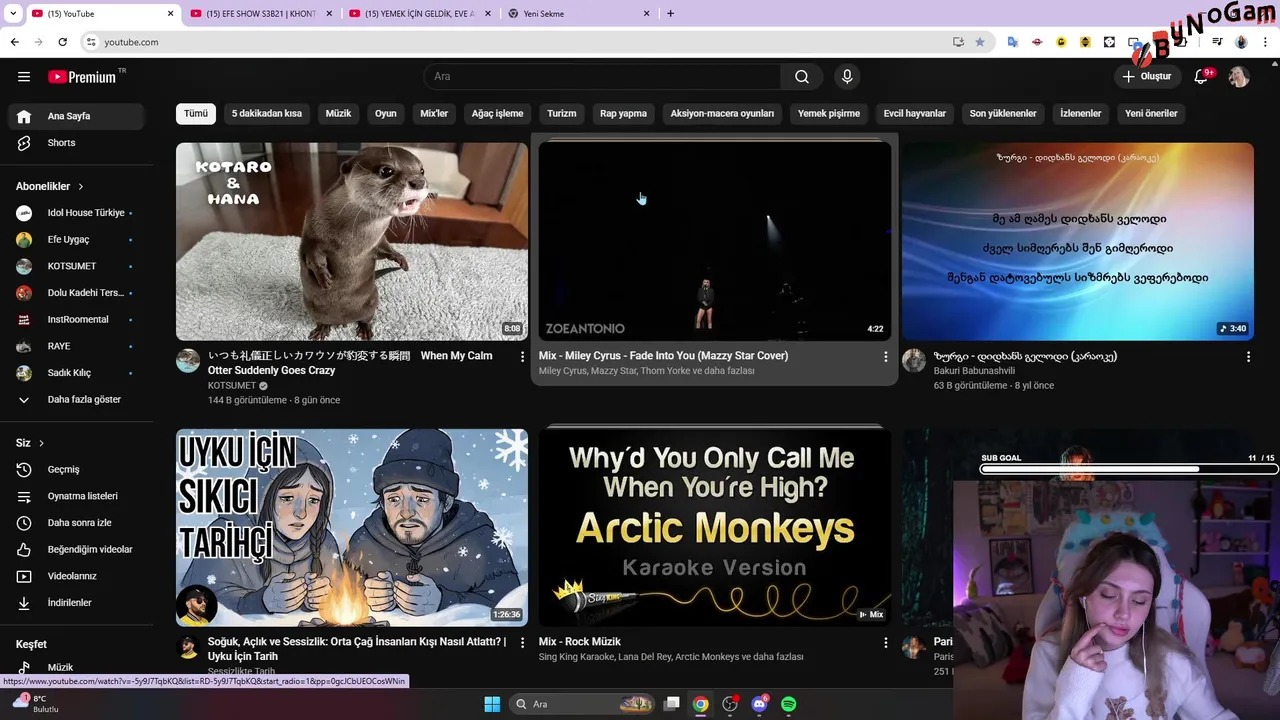This screenshot has height=720, width=1280.
Task: Open Chrome three-dot menu
Action: pos(1265,42)
